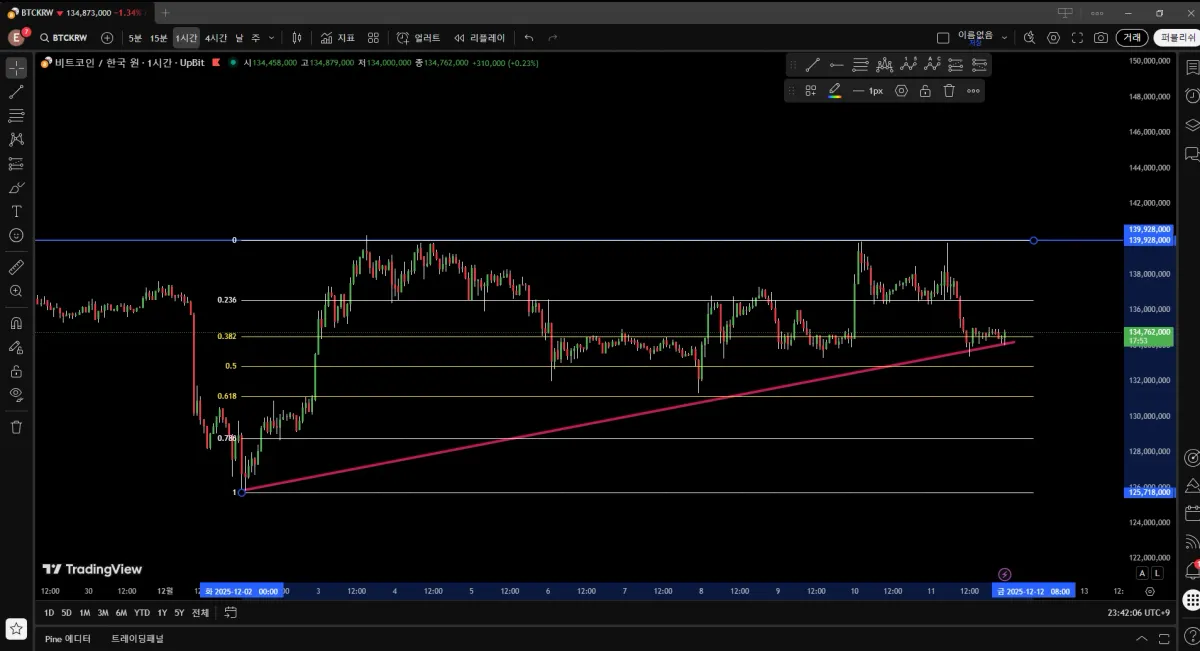This screenshot has width=1200, height=651.
Task: Set range to 전체 all
Action: coord(200,613)
